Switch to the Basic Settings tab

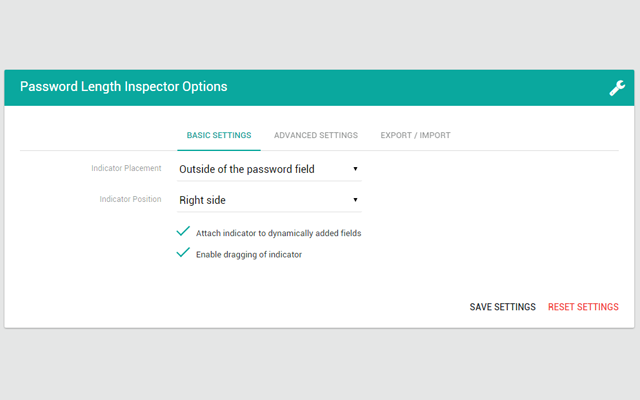tap(219, 136)
